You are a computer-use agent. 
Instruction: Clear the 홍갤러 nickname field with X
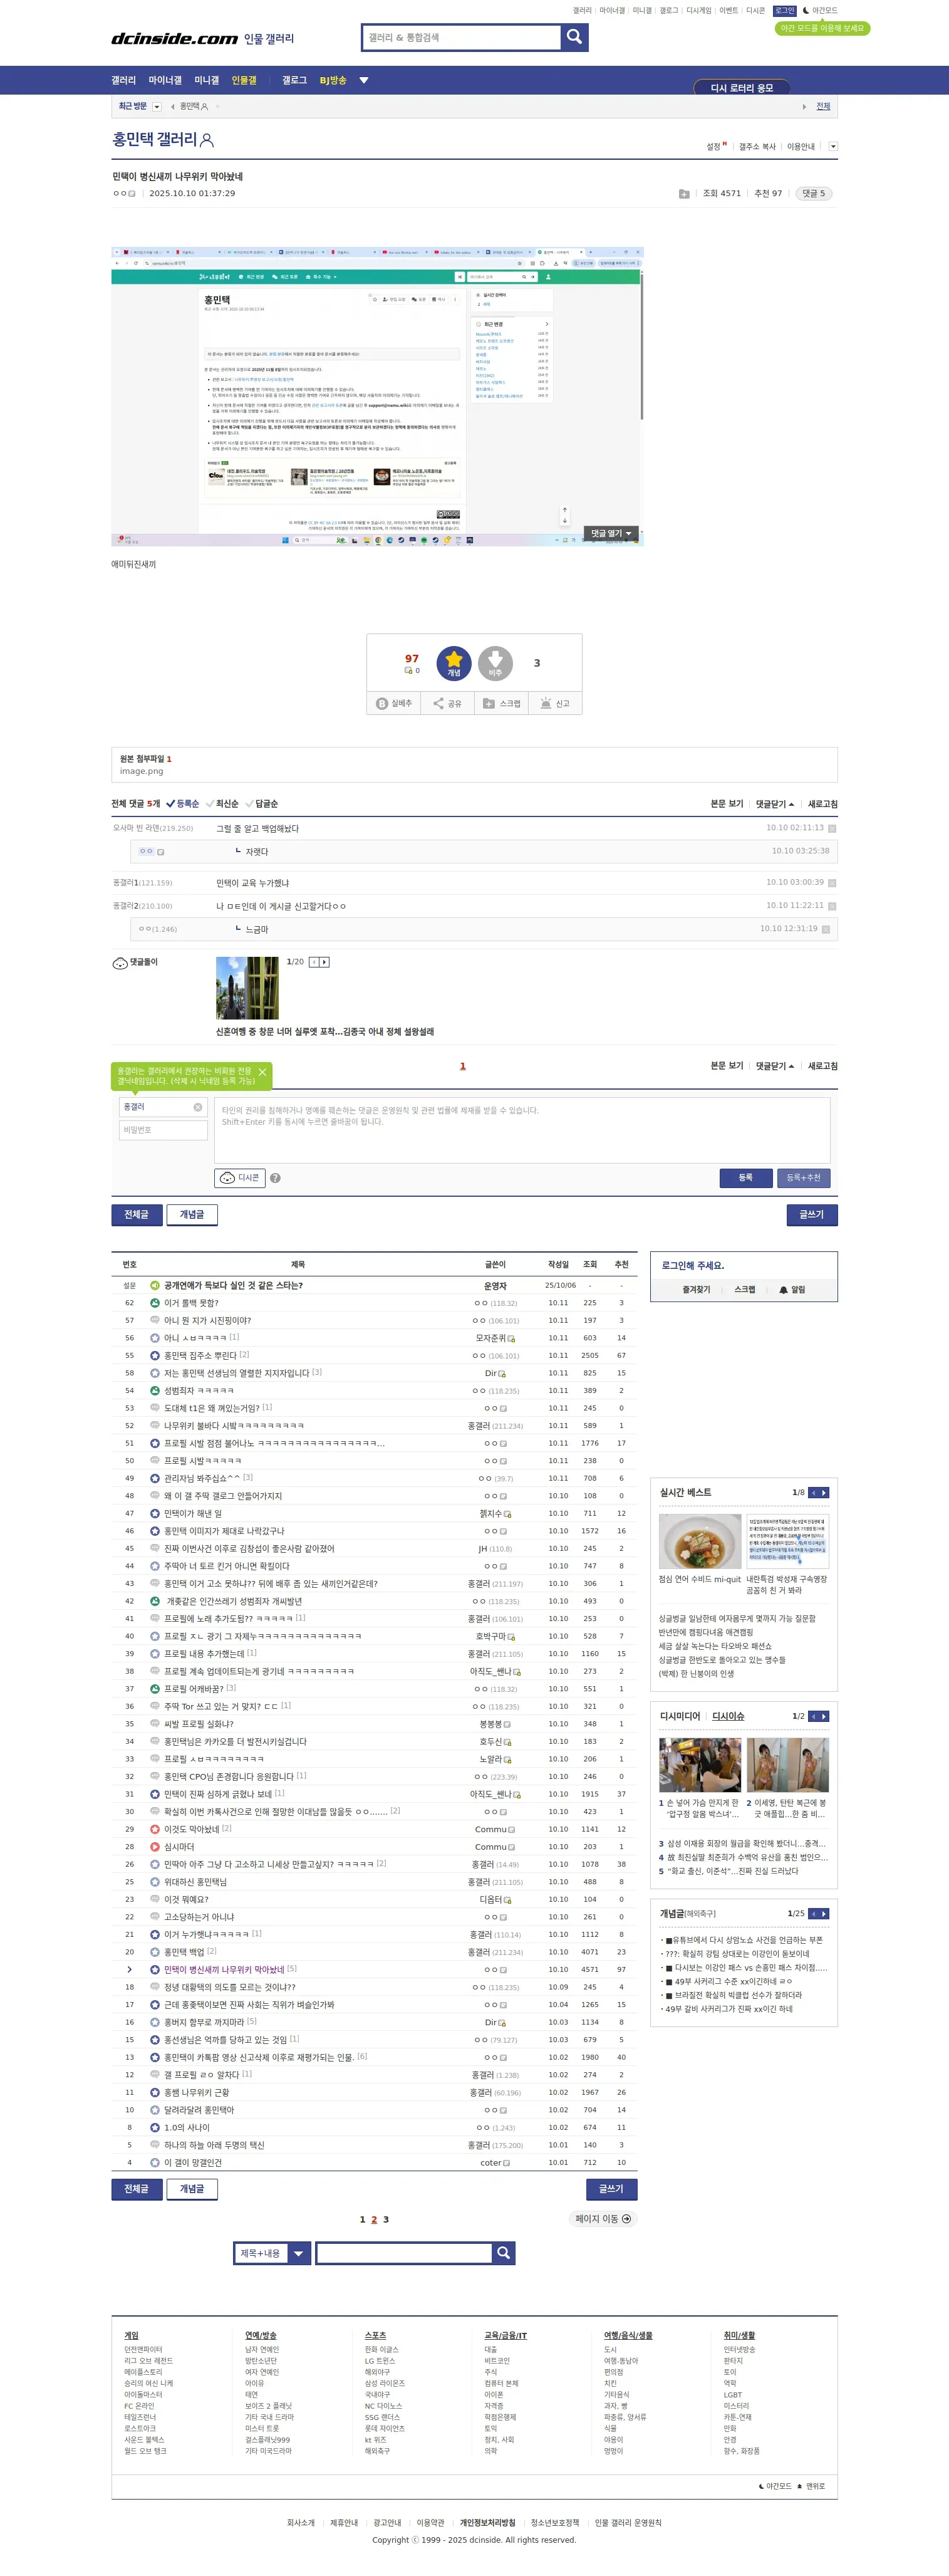(197, 1107)
